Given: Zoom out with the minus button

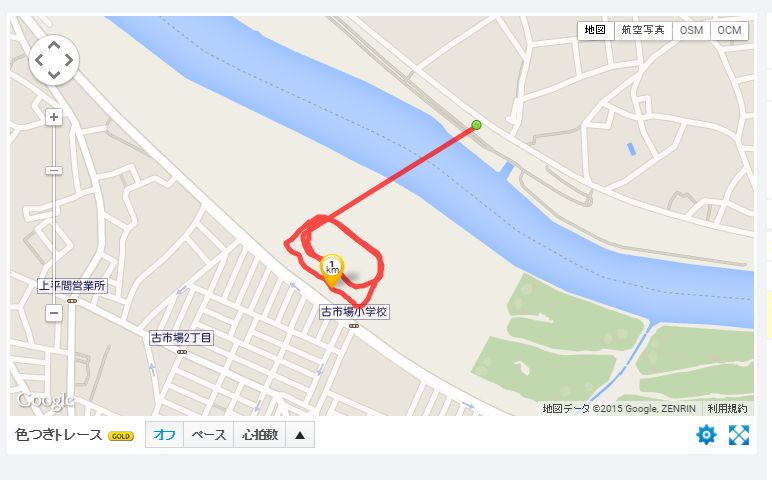Looking at the screenshot, I should pos(54,313).
